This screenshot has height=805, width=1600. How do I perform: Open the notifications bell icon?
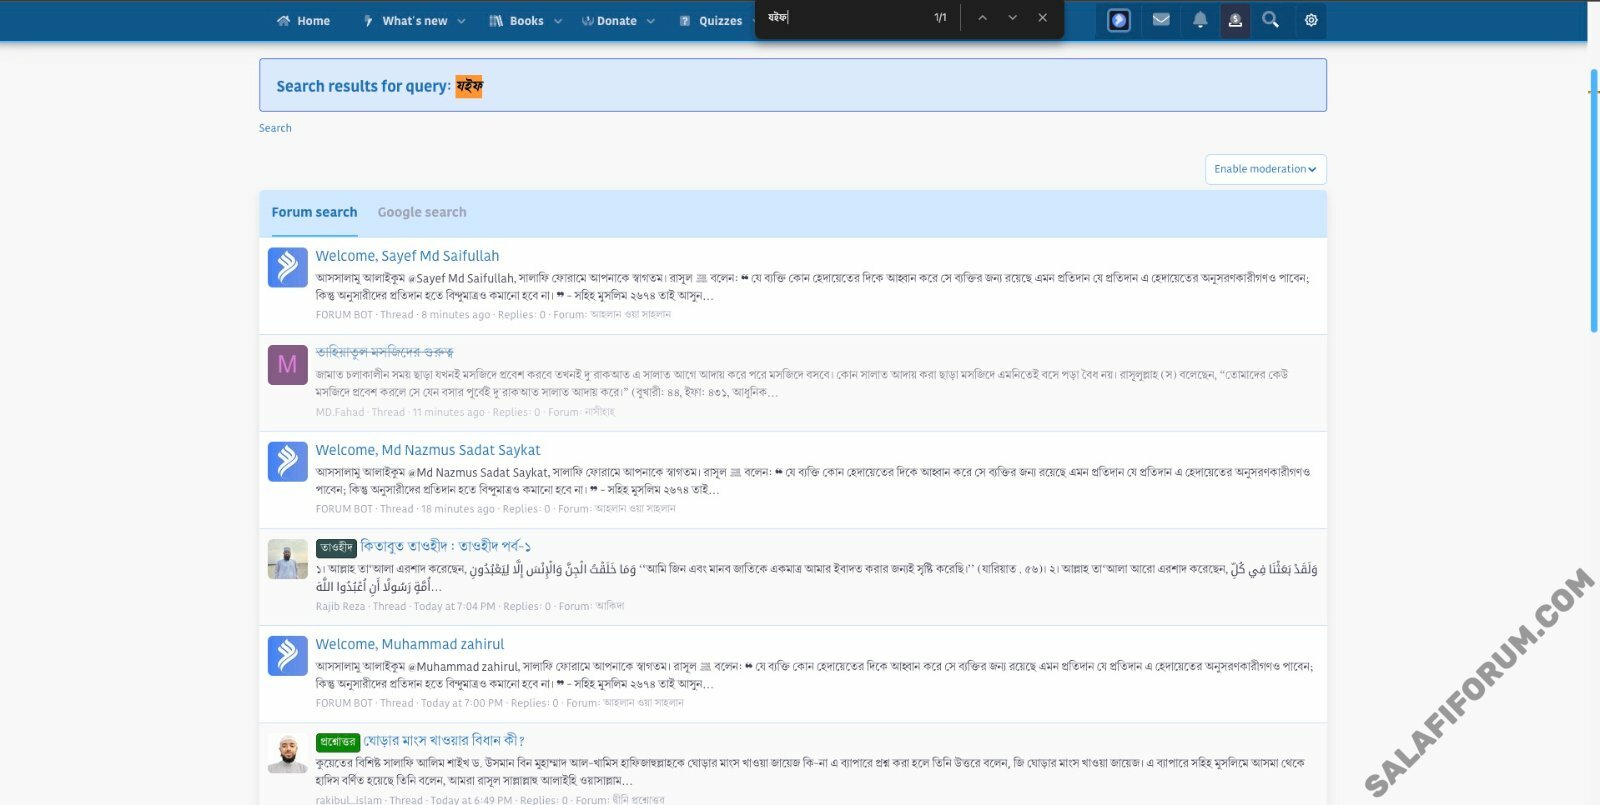(1200, 20)
